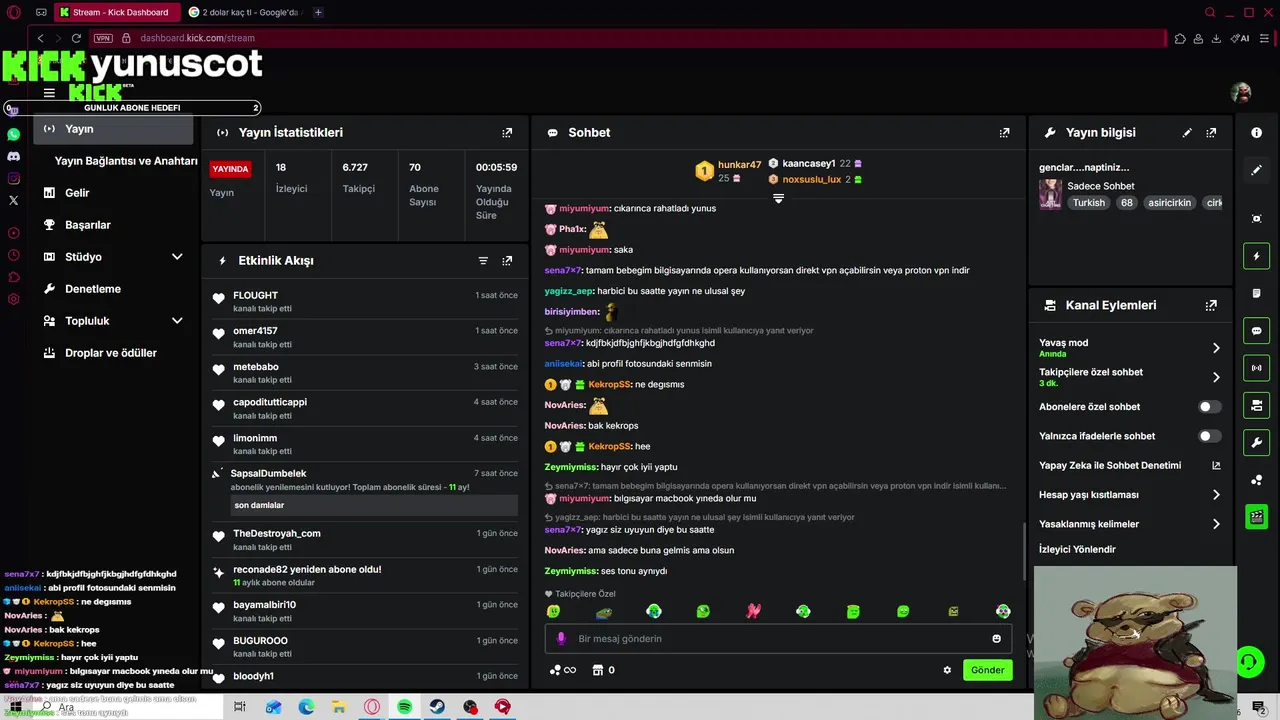Open WhatsApp in Opera sidebar
This screenshot has width=1280, height=720.
(x=13, y=134)
